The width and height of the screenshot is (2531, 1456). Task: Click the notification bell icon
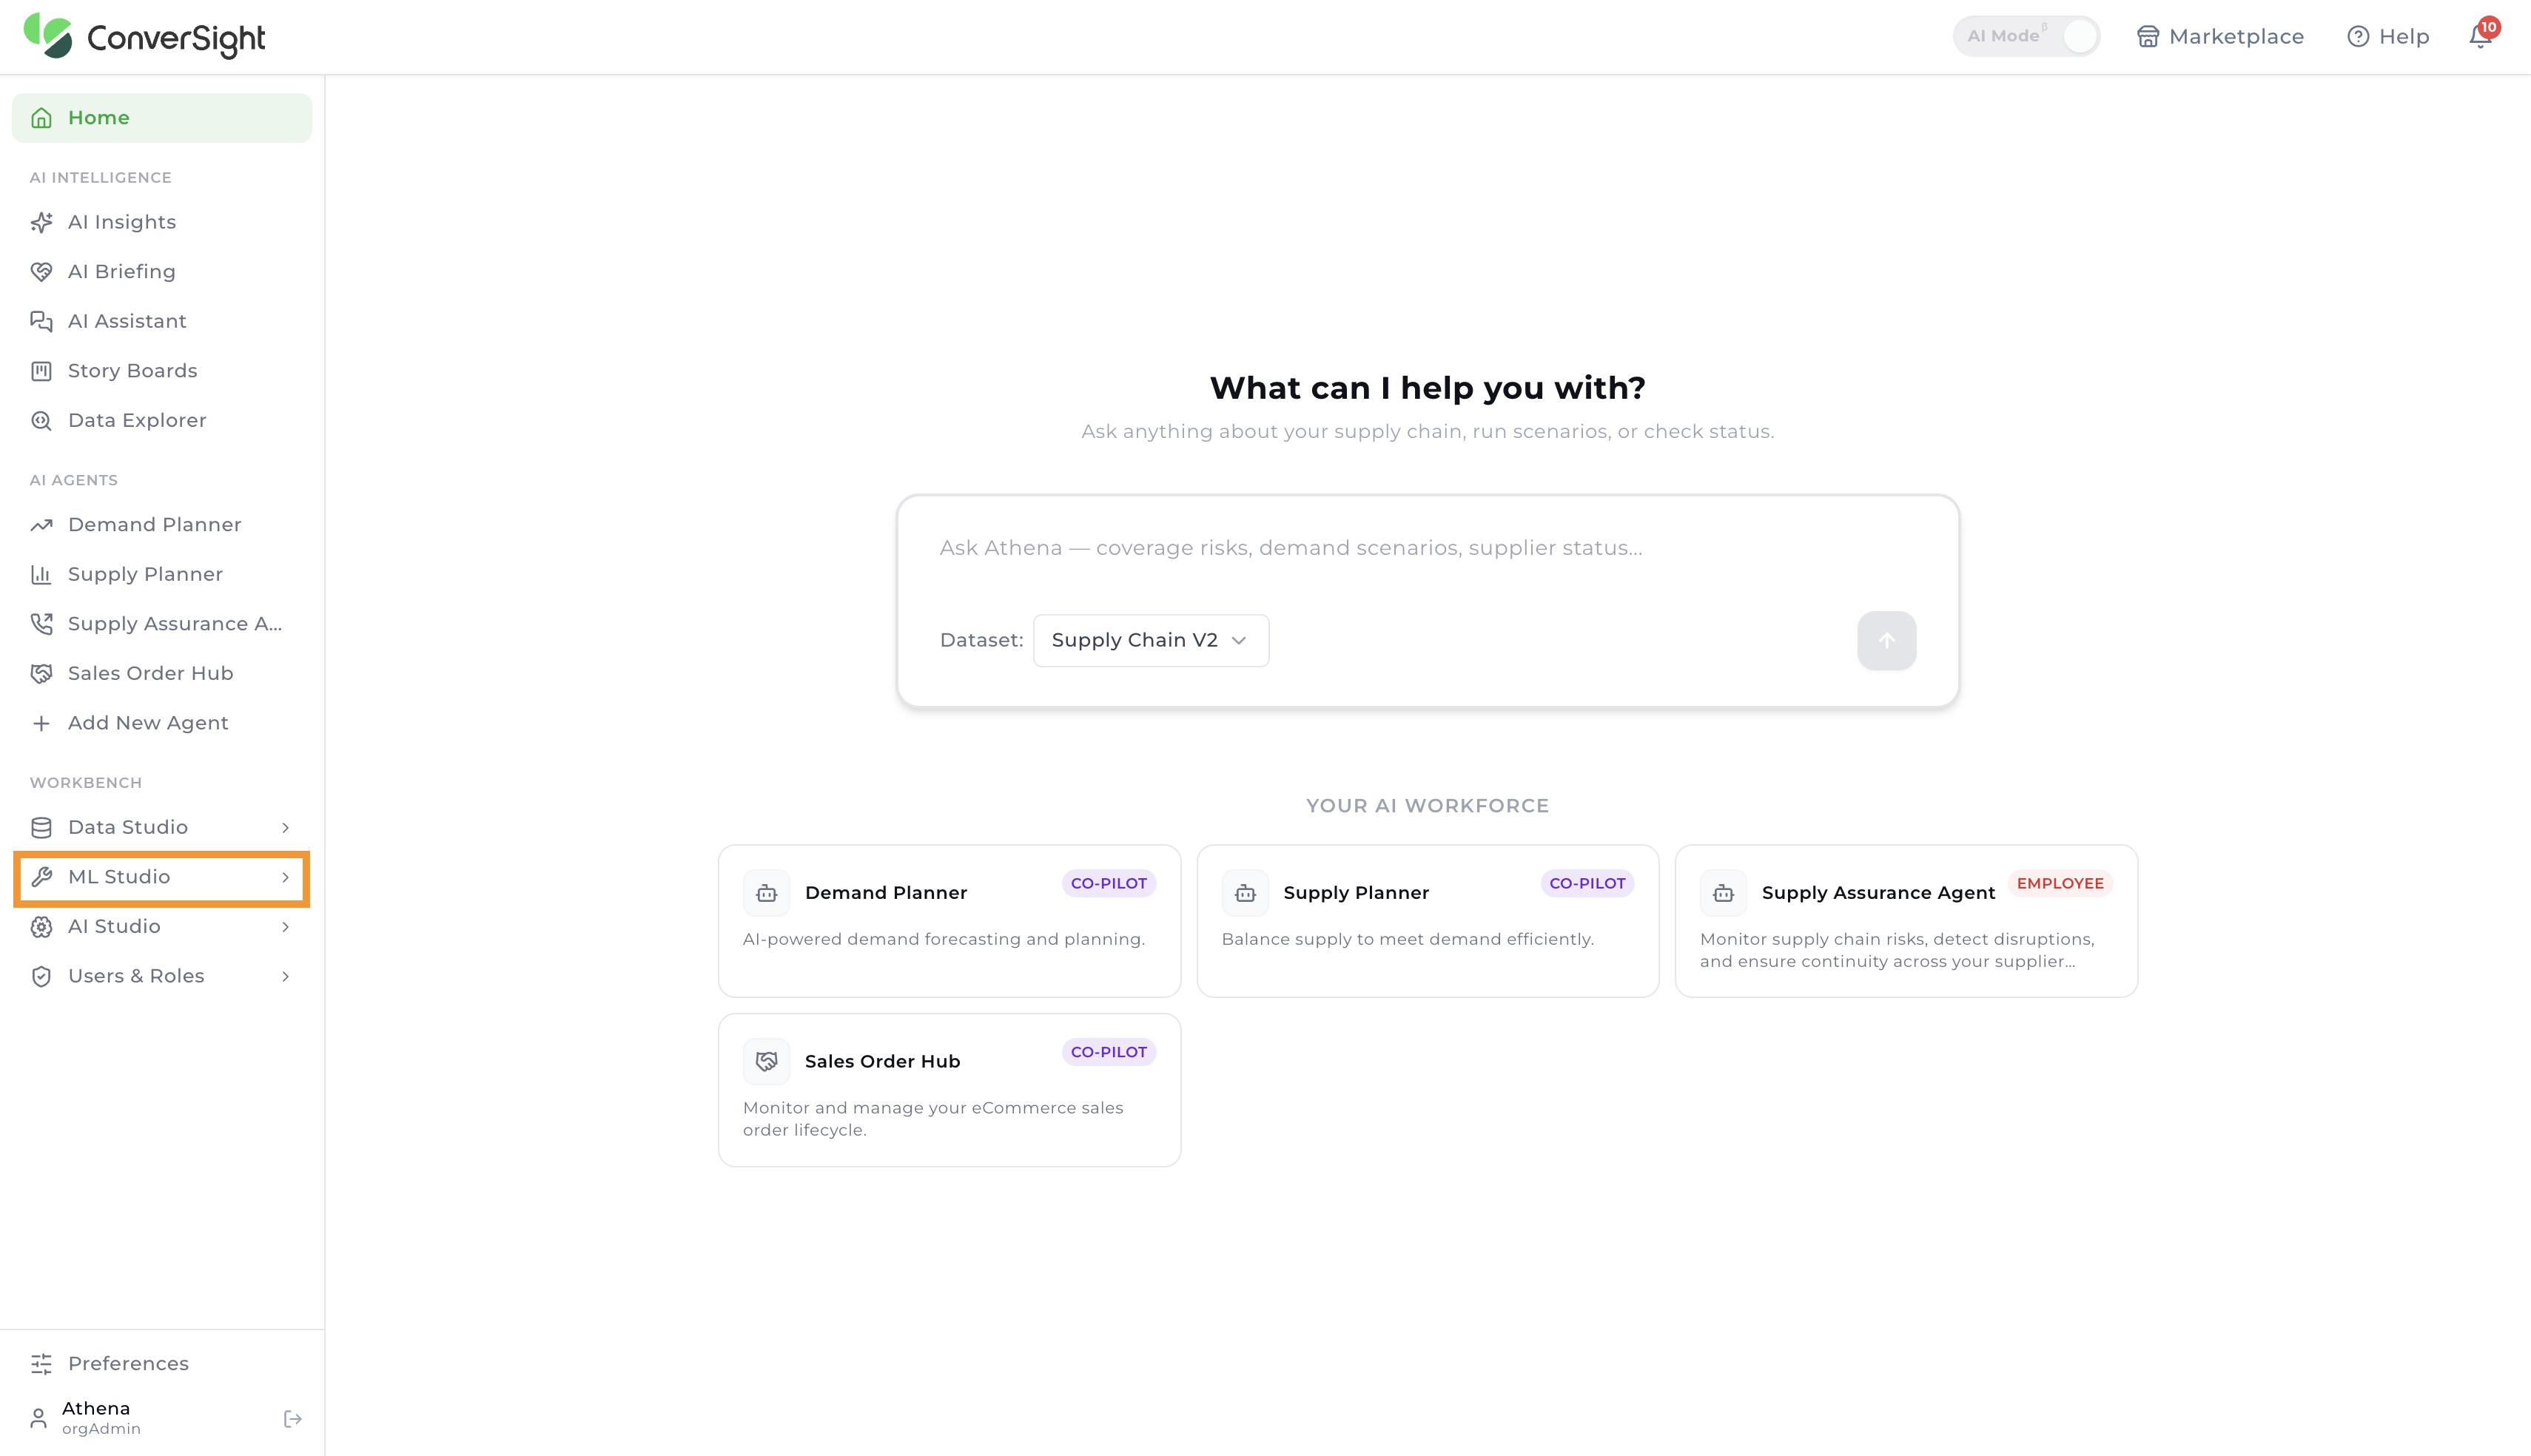point(2480,36)
